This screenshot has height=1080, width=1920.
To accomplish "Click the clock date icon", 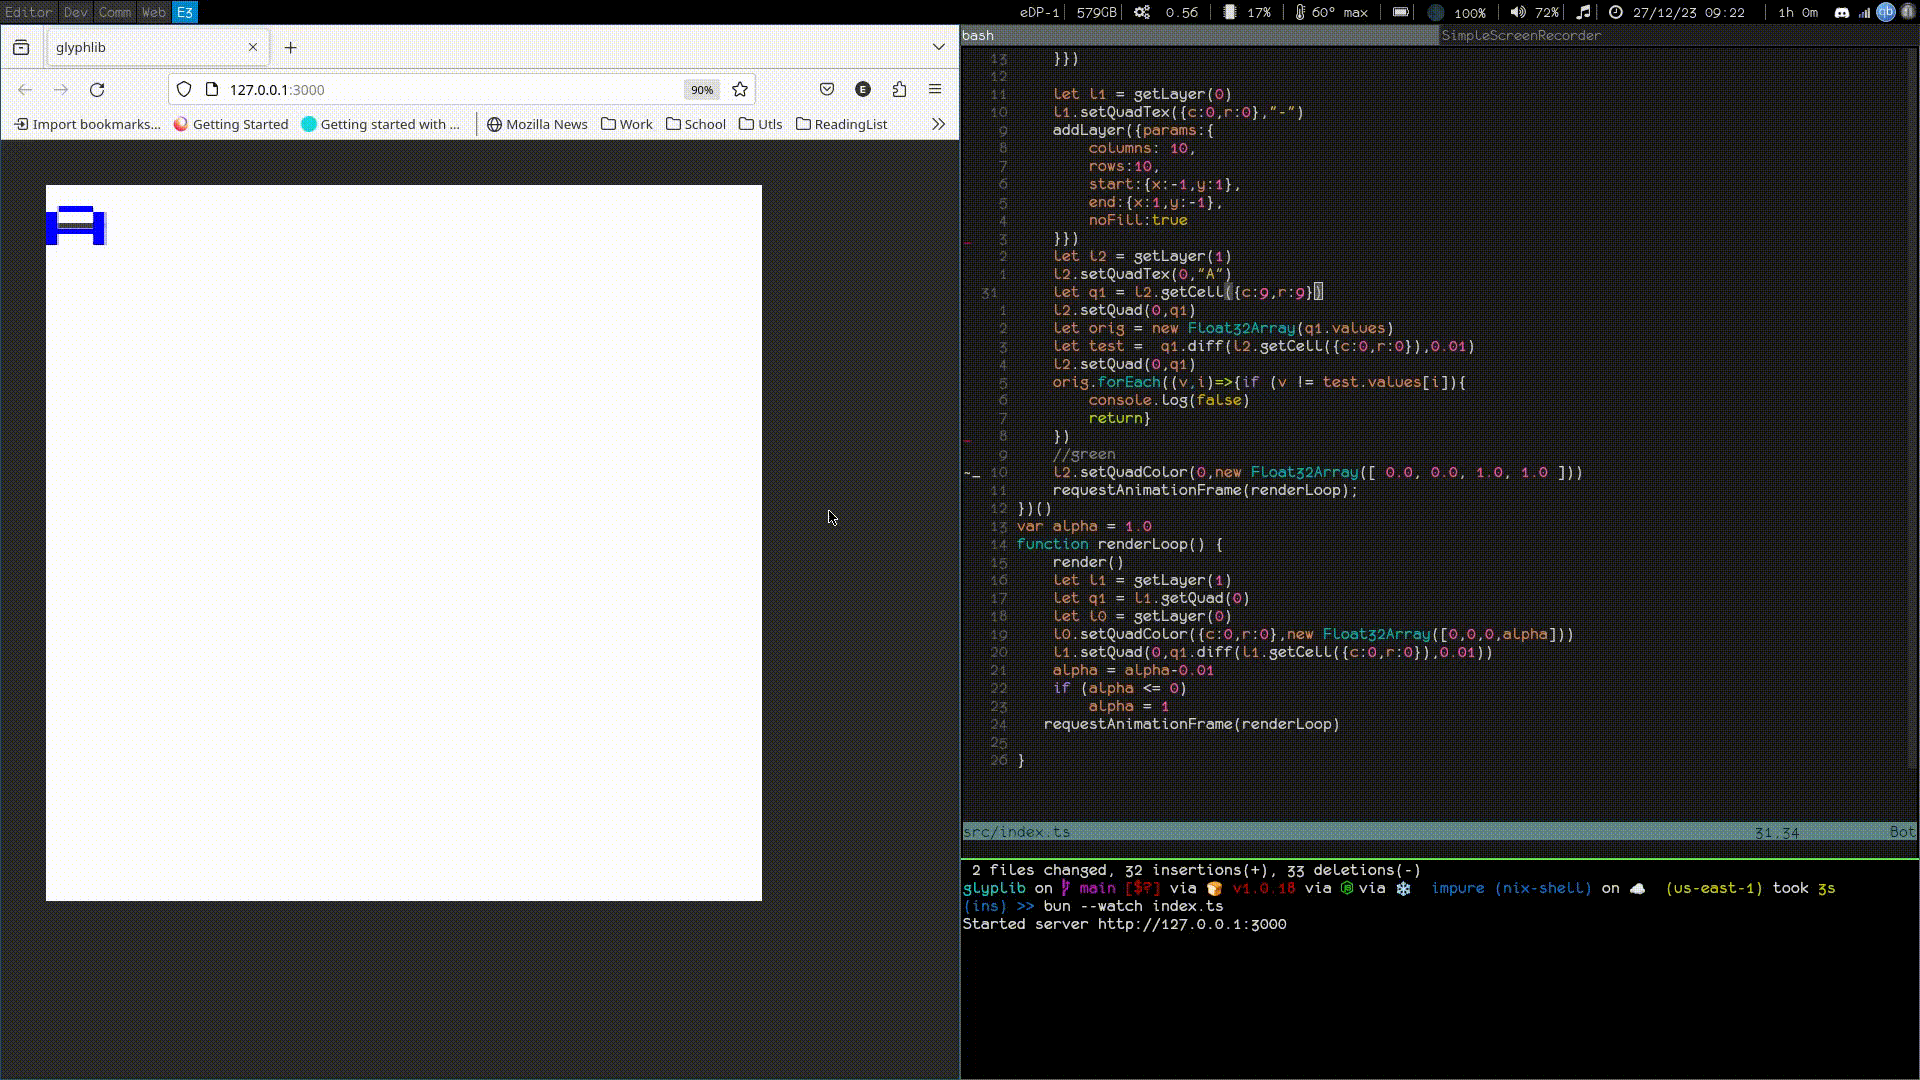I will click(1616, 12).
